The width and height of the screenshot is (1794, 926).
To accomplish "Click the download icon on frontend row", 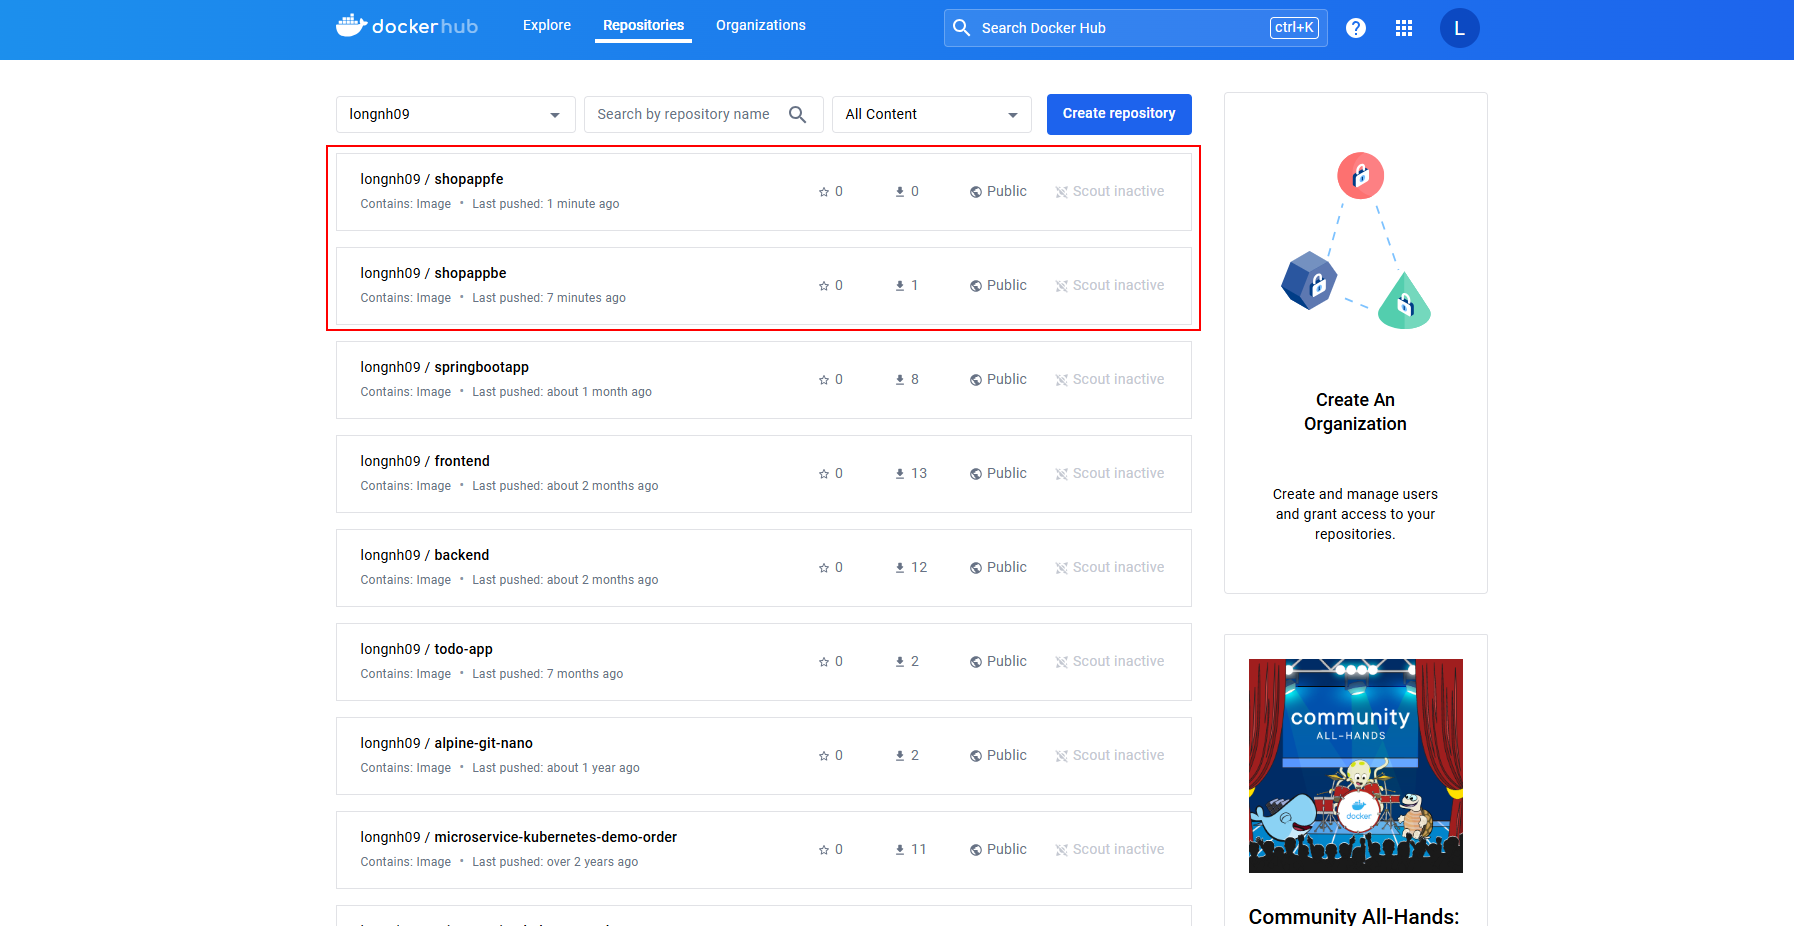I will pos(900,474).
